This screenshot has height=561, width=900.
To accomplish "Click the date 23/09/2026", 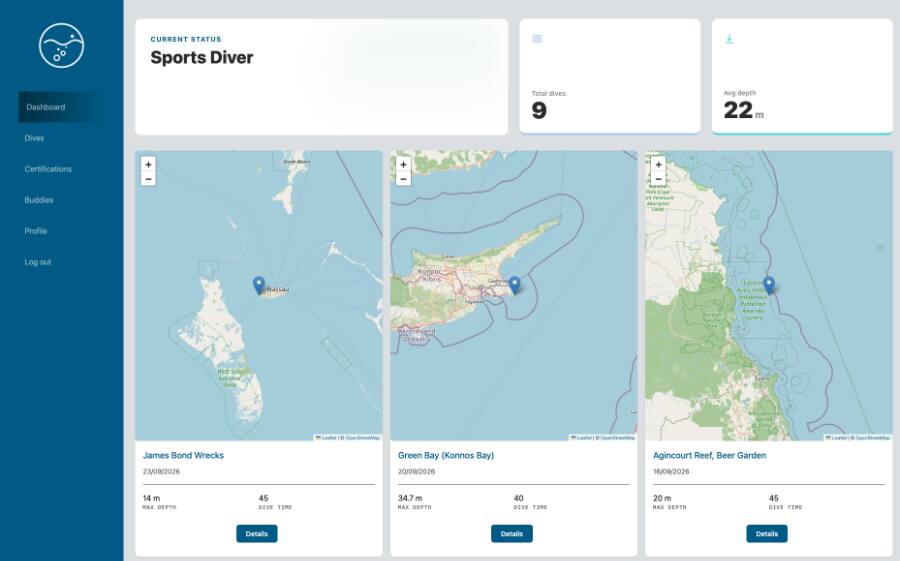I will point(161,471).
